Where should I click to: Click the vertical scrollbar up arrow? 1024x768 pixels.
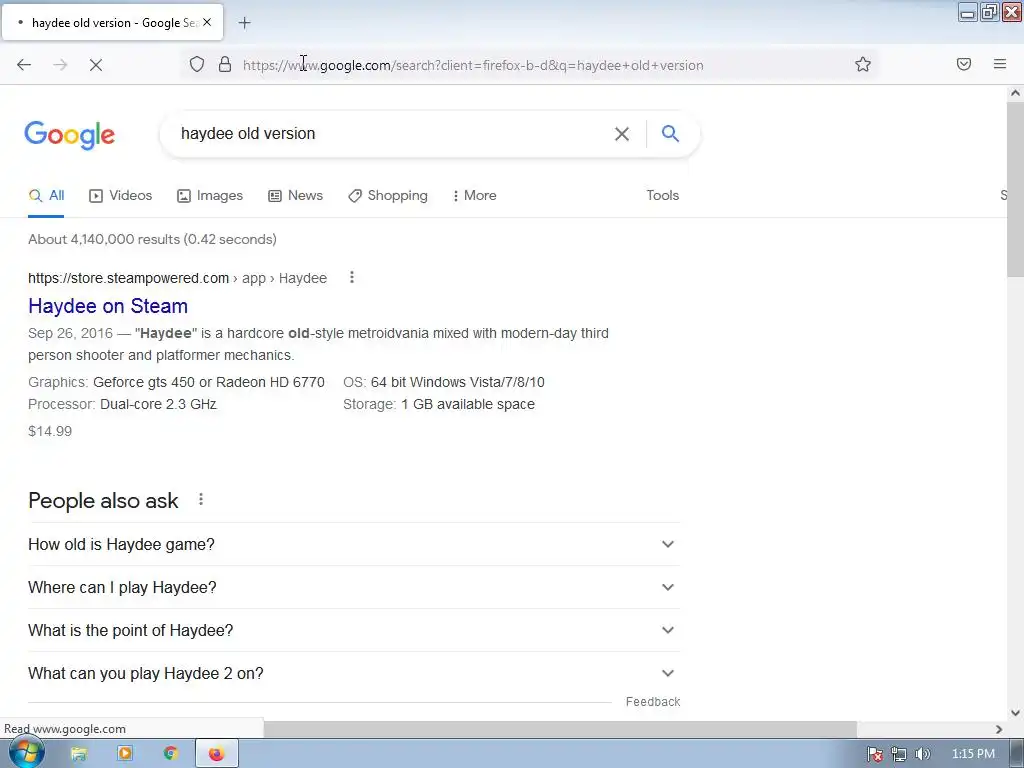[1015, 93]
